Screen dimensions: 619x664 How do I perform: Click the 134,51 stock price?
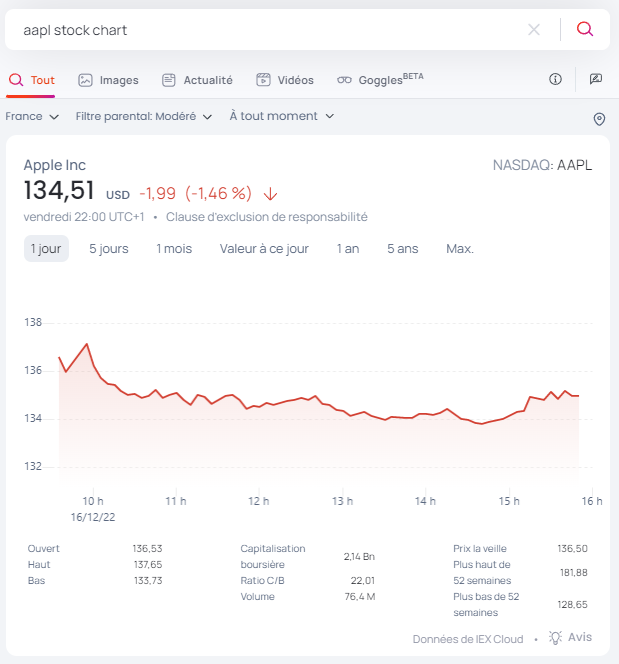tap(59, 190)
